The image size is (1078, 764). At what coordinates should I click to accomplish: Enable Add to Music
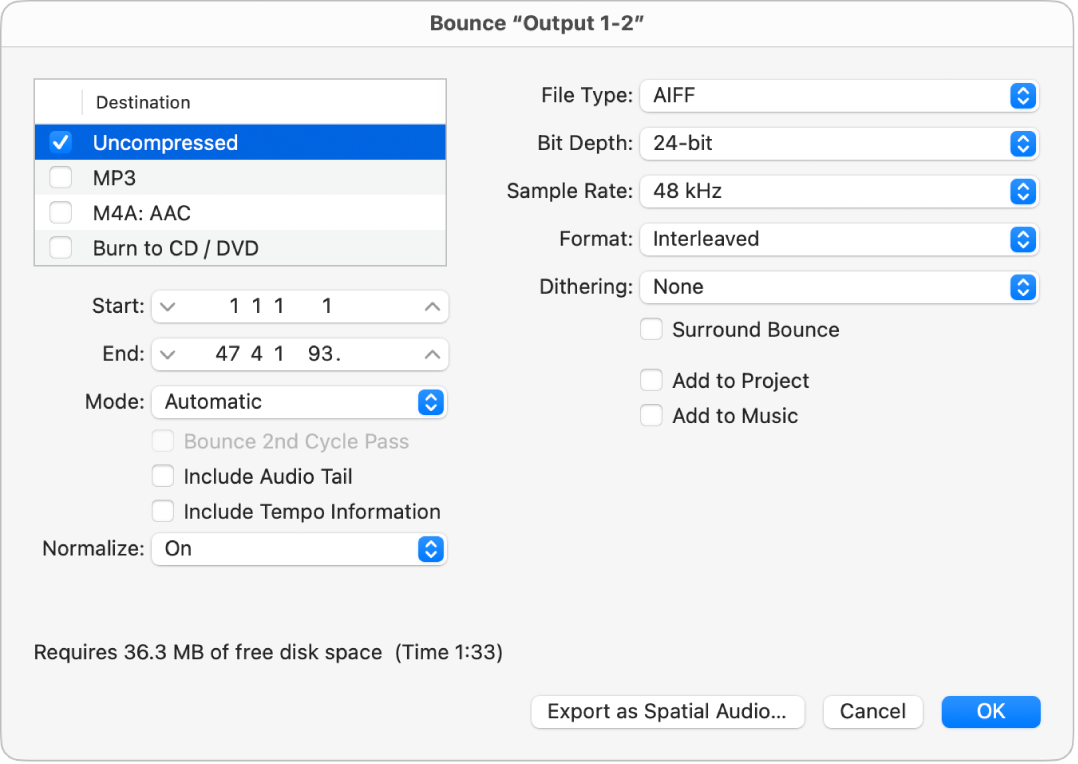pyautogui.click(x=651, y=415)
